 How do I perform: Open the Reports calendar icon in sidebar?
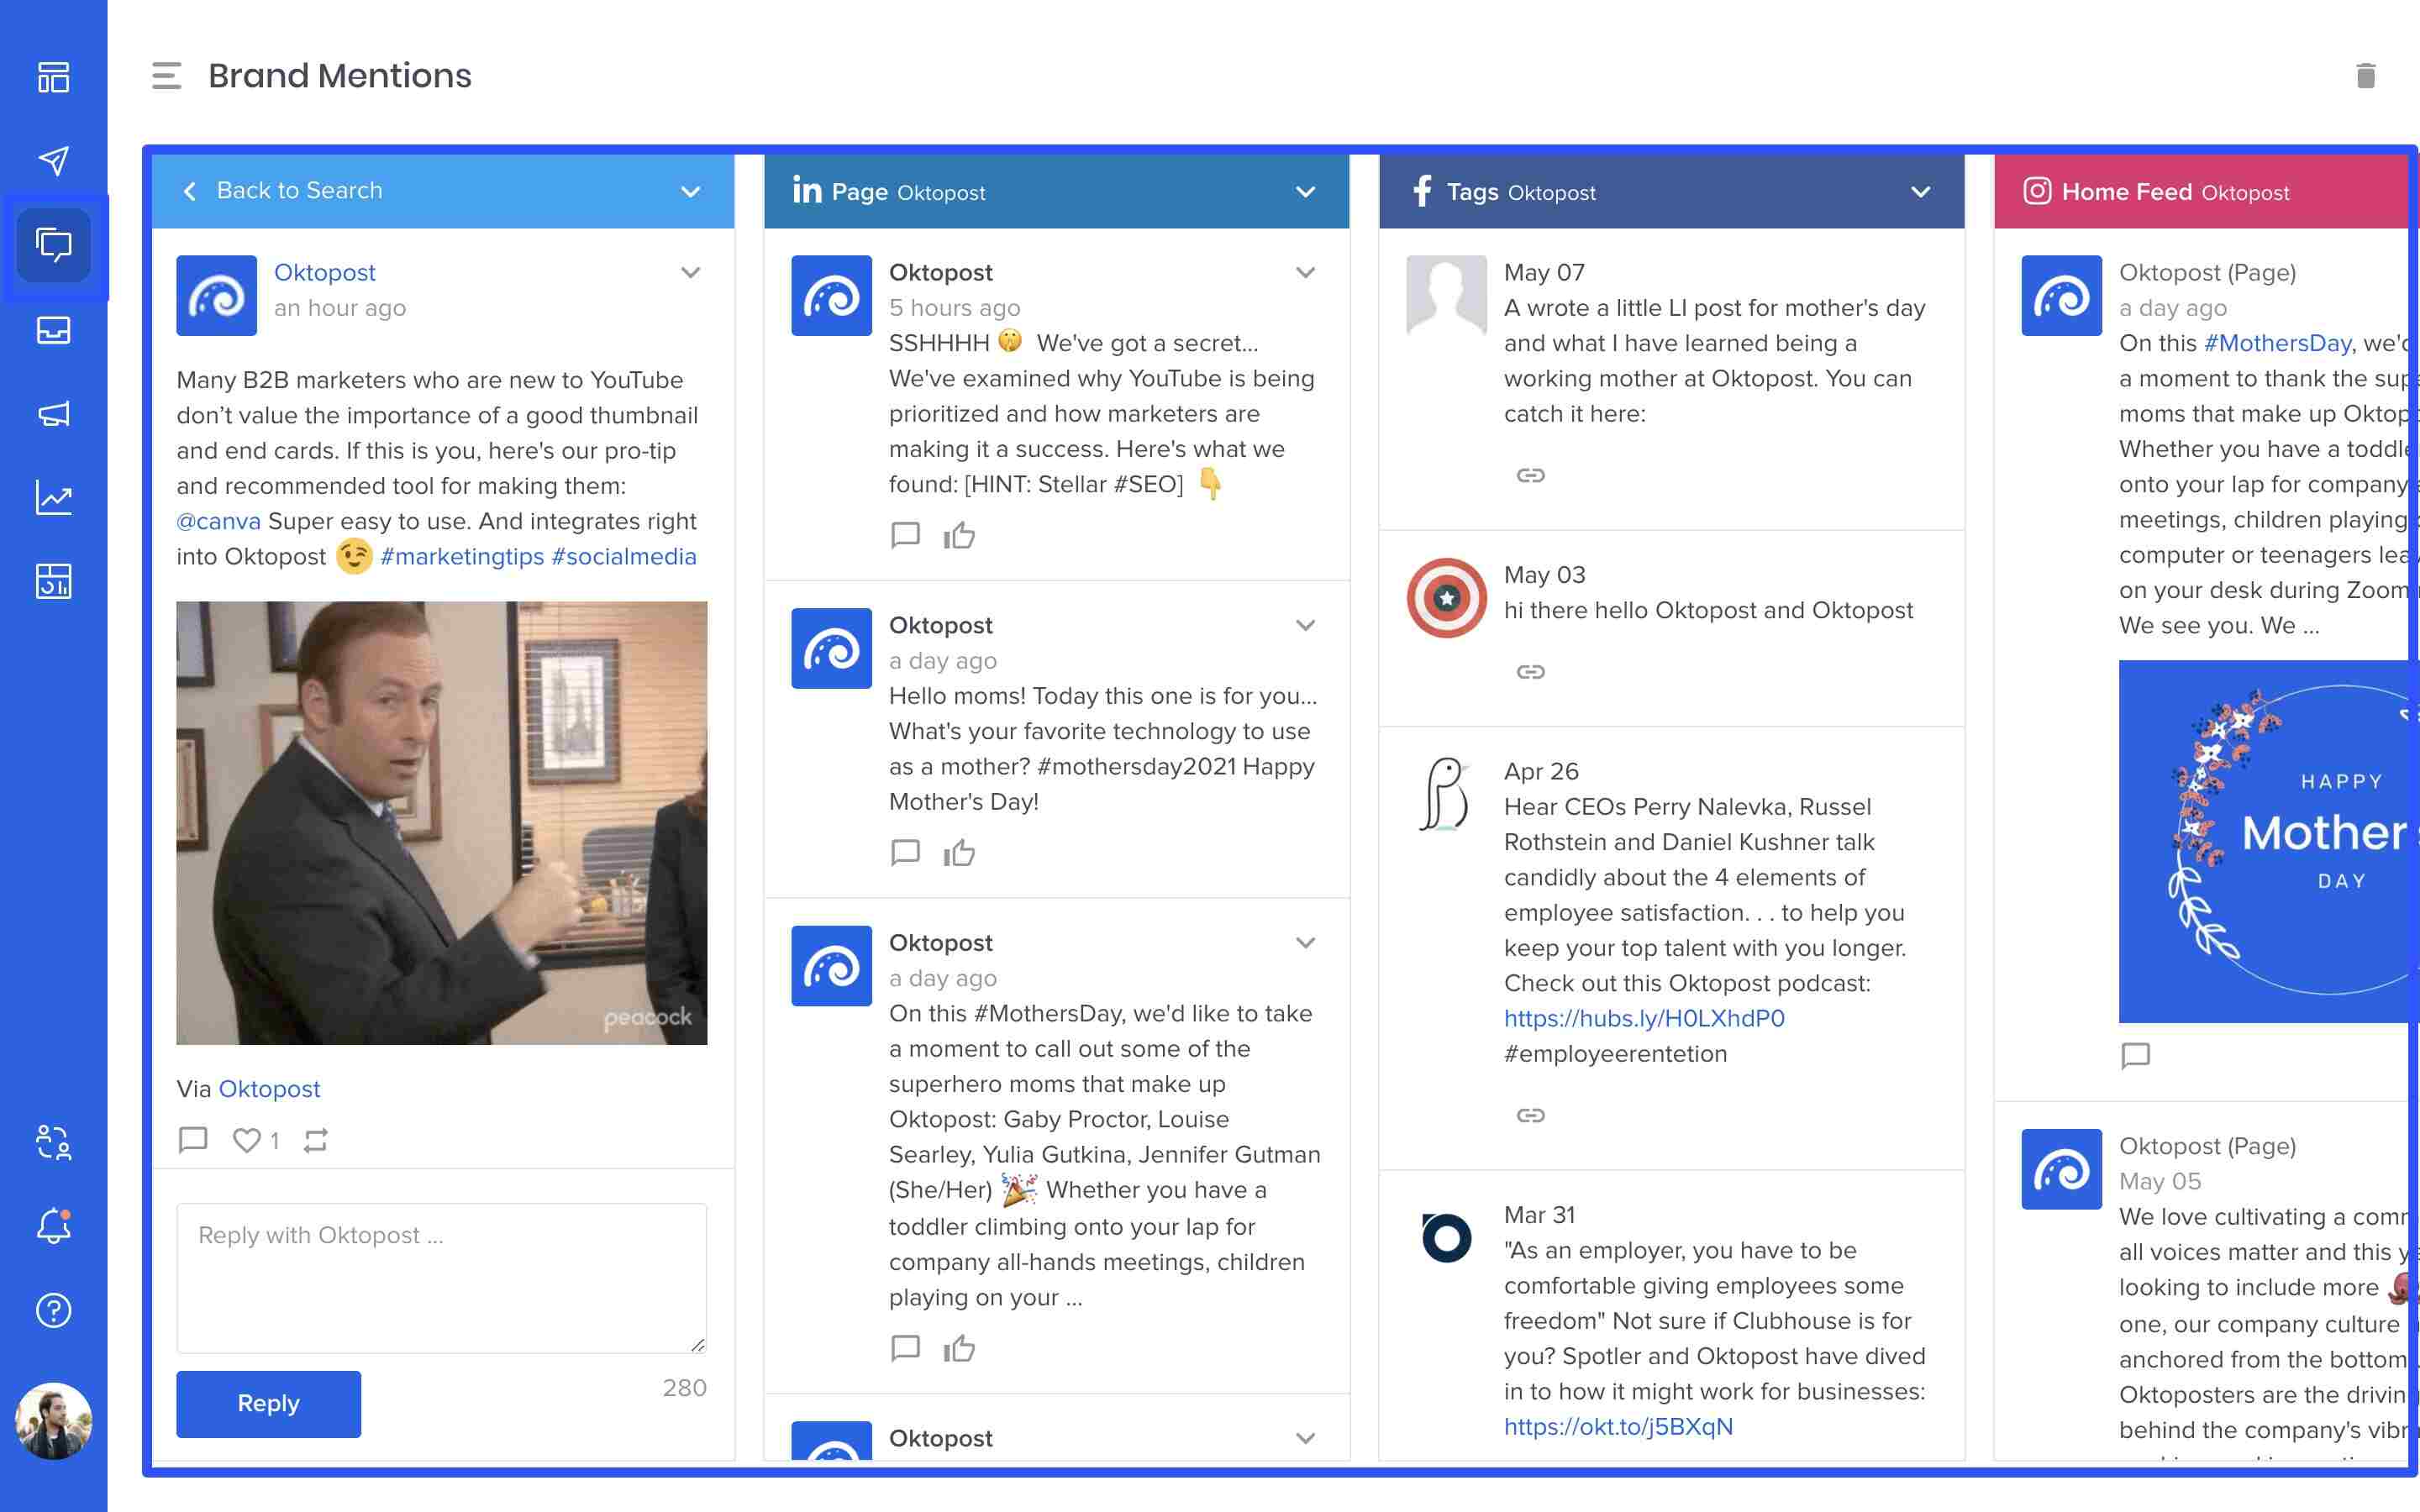click(55, 581)
